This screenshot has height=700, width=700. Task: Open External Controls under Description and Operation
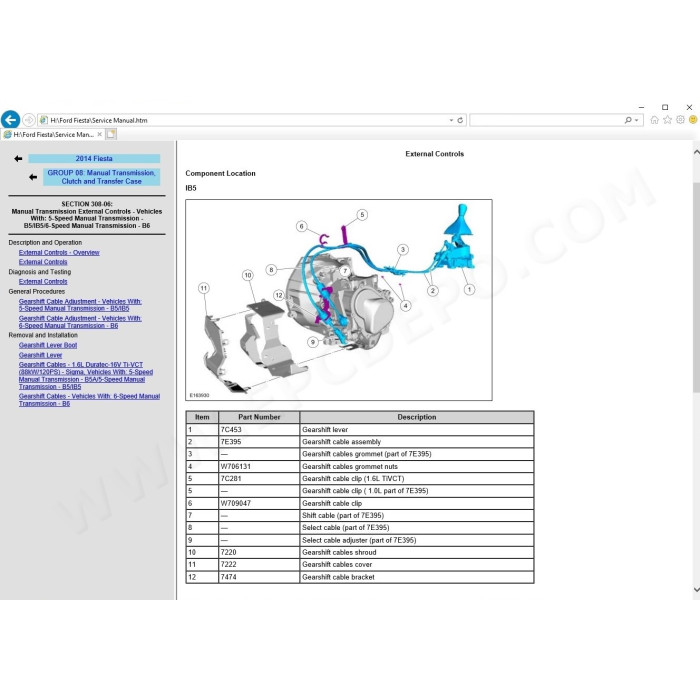point(43,262)
